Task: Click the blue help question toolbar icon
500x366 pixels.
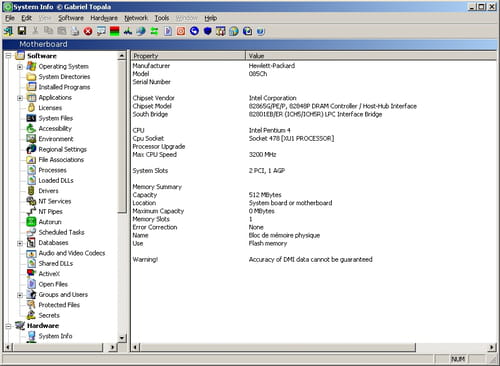Action: pyautogui.click(x=261, y=31)
